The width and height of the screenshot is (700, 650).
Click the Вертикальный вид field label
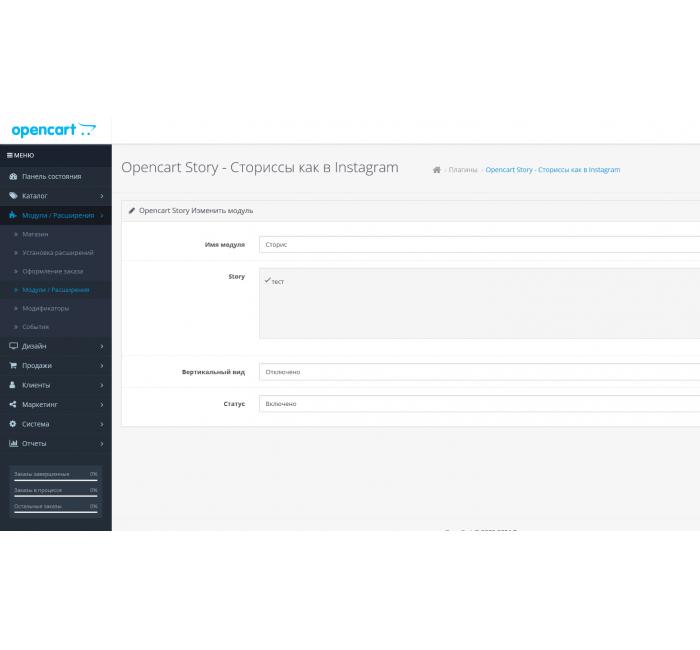213,372
